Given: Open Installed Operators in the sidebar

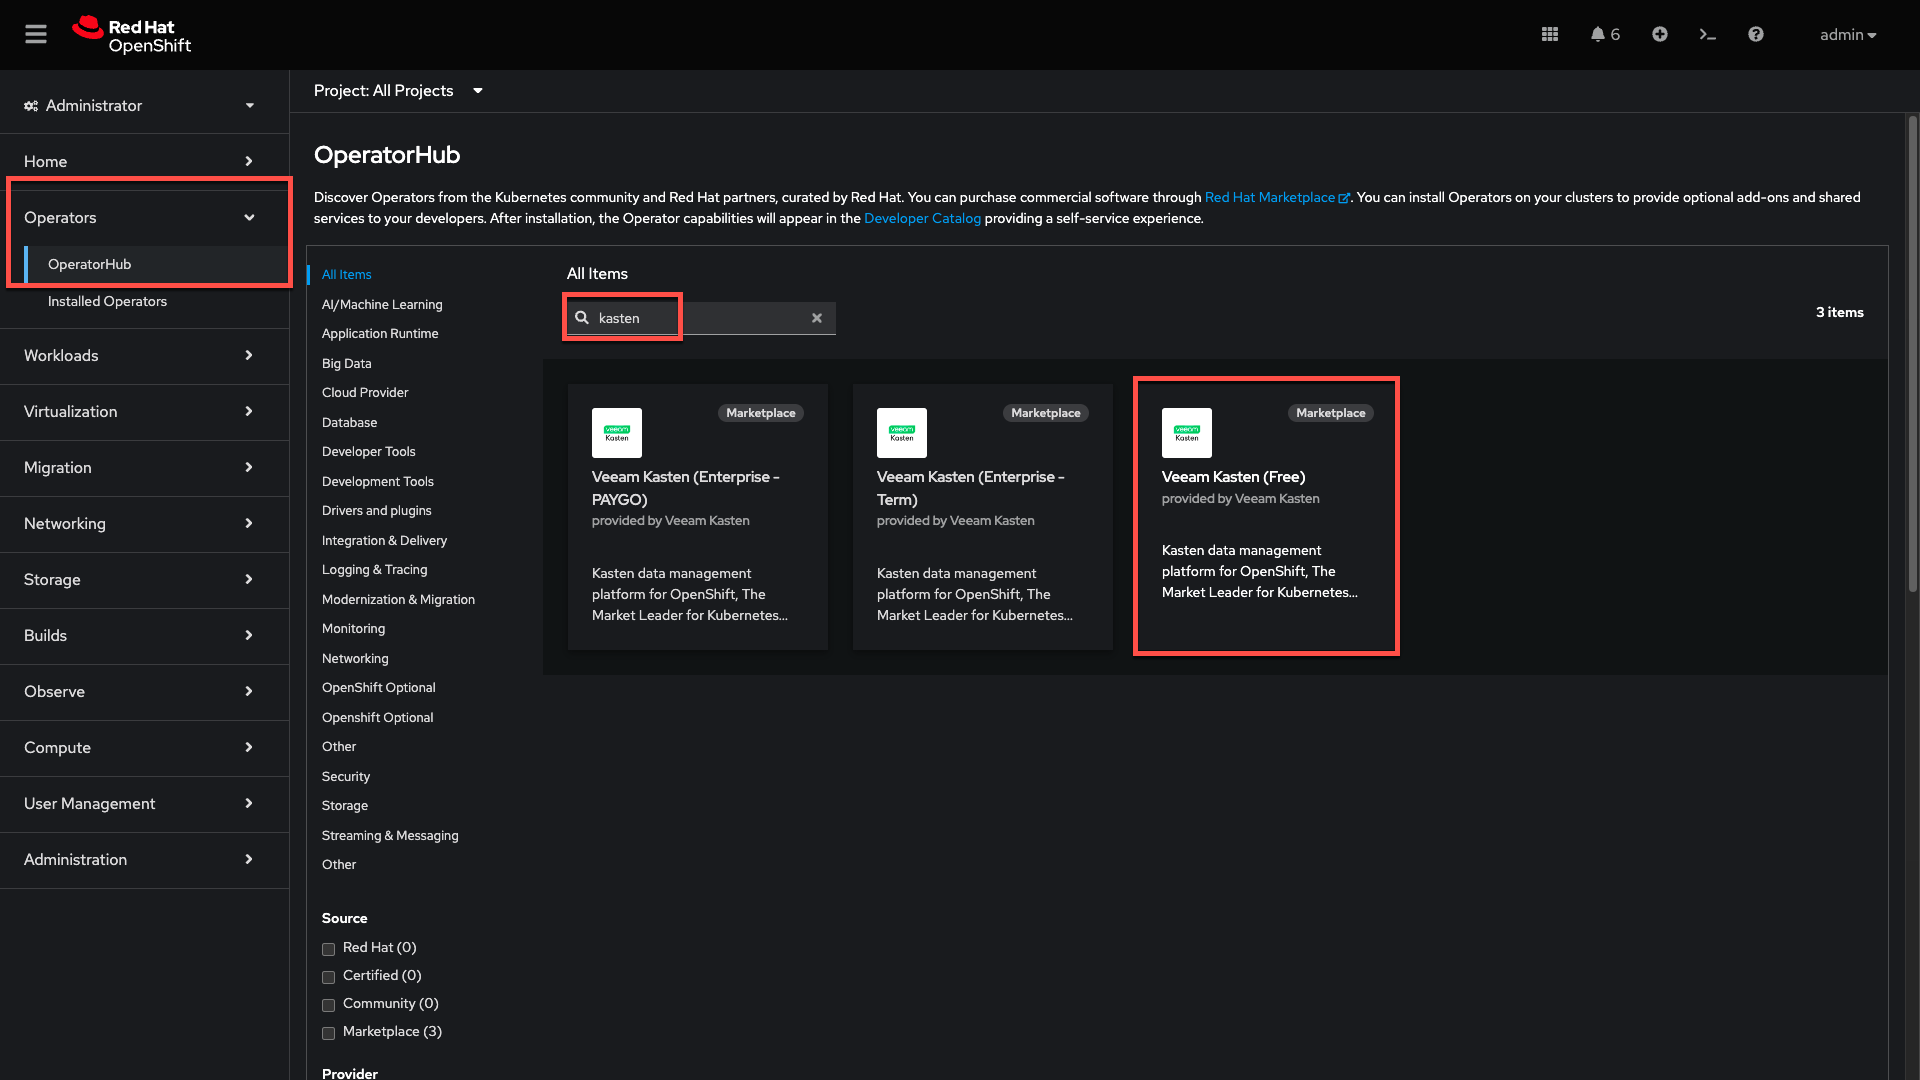Looking at the screenshot, I should [x=156, y=301].
